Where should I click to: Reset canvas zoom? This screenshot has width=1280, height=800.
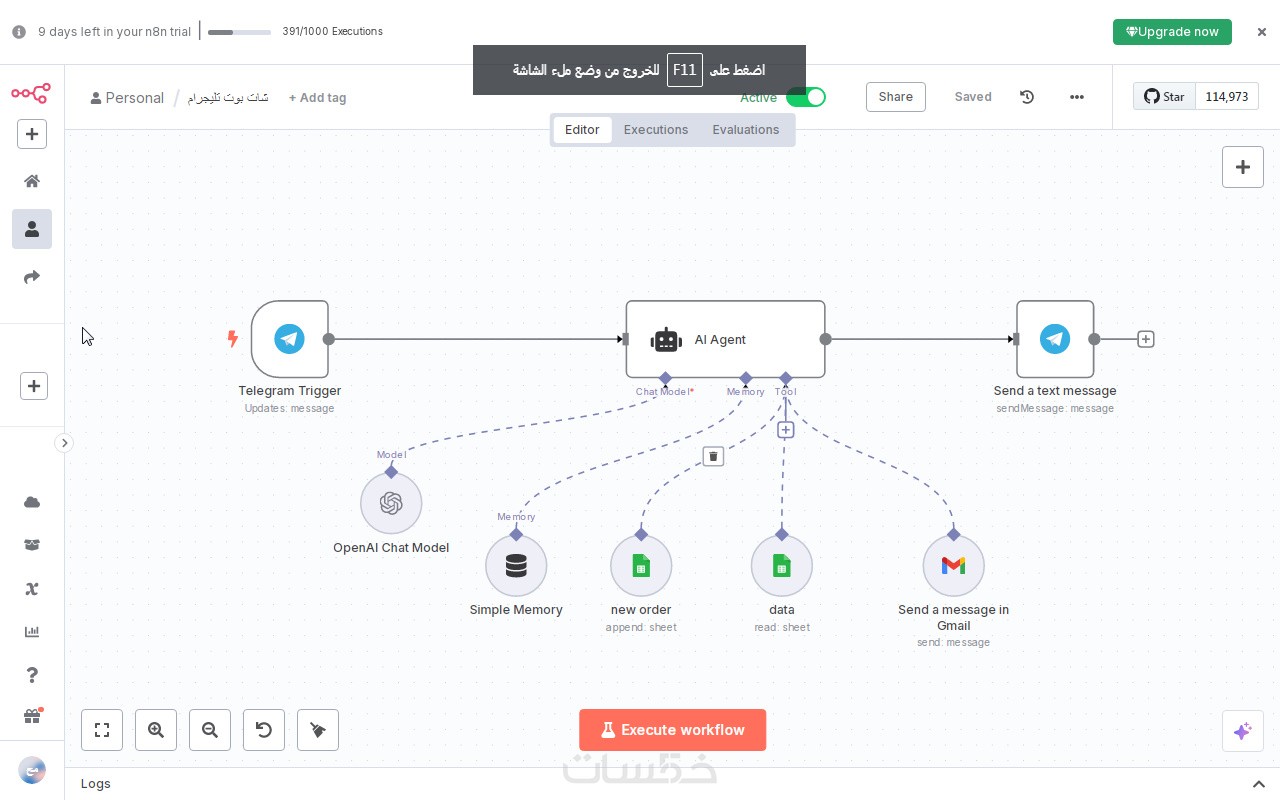point(264,730)
